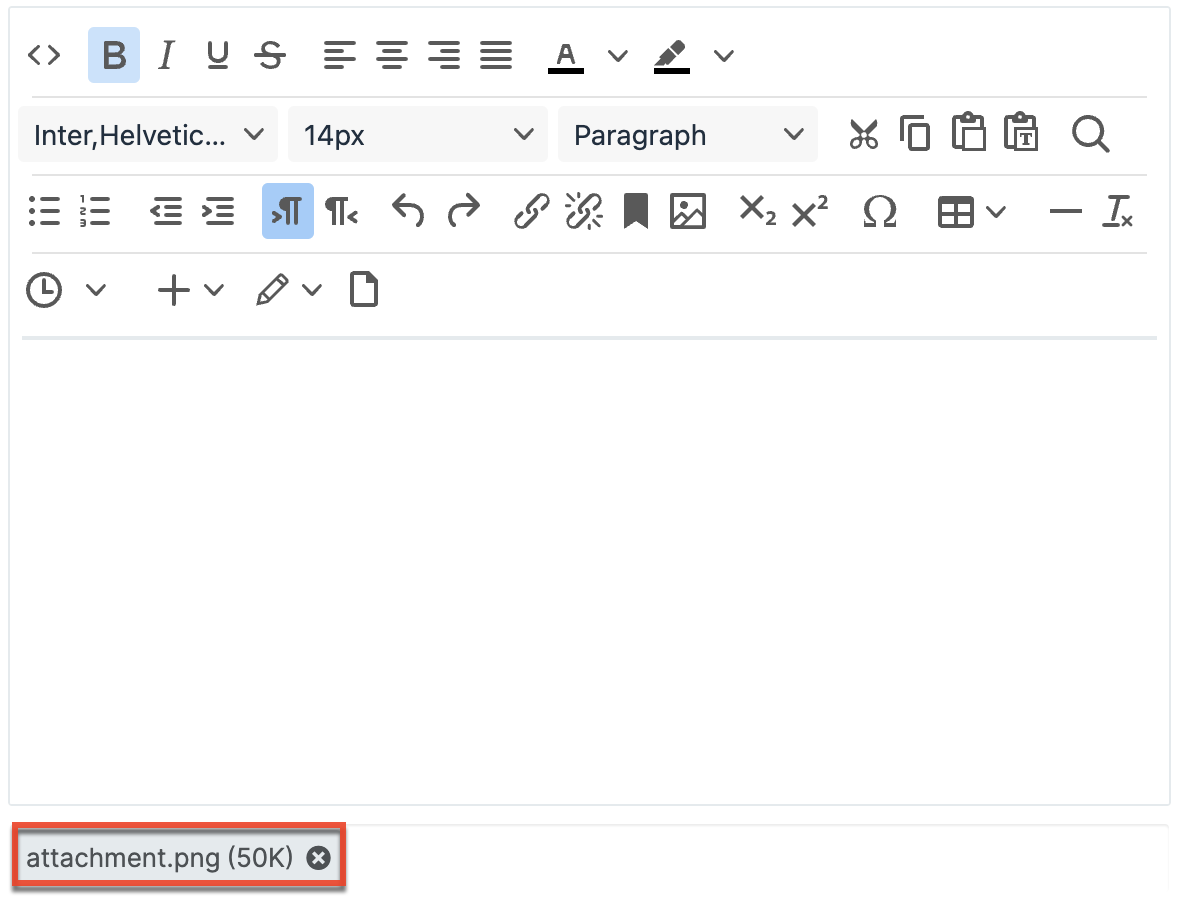Insert an image into the editor
The image size is (1180, 904).
[687, 211]
